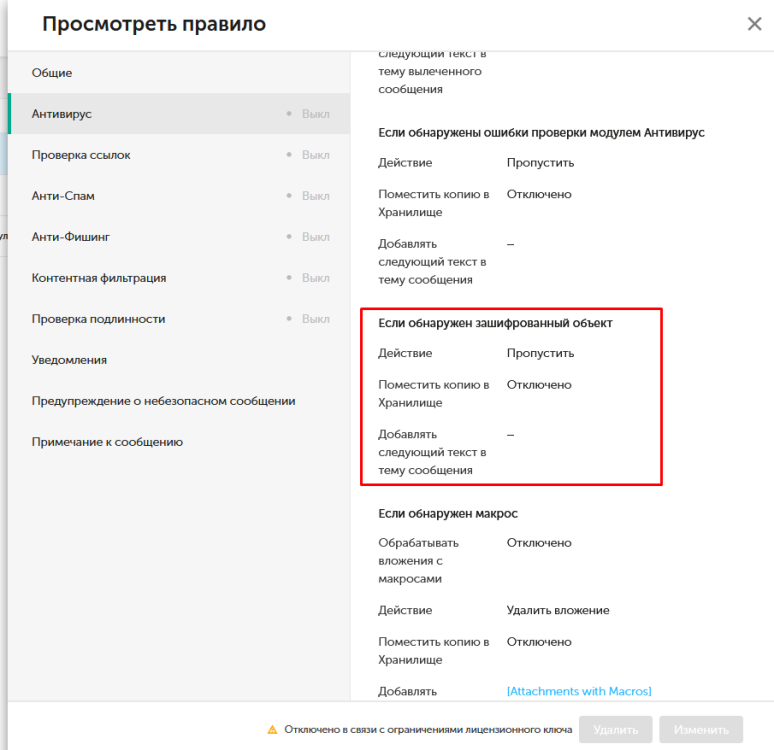Click the Анти-Фишинг Выкл status
The height and width of the screenshot is (750, 774).
point(315,237)
